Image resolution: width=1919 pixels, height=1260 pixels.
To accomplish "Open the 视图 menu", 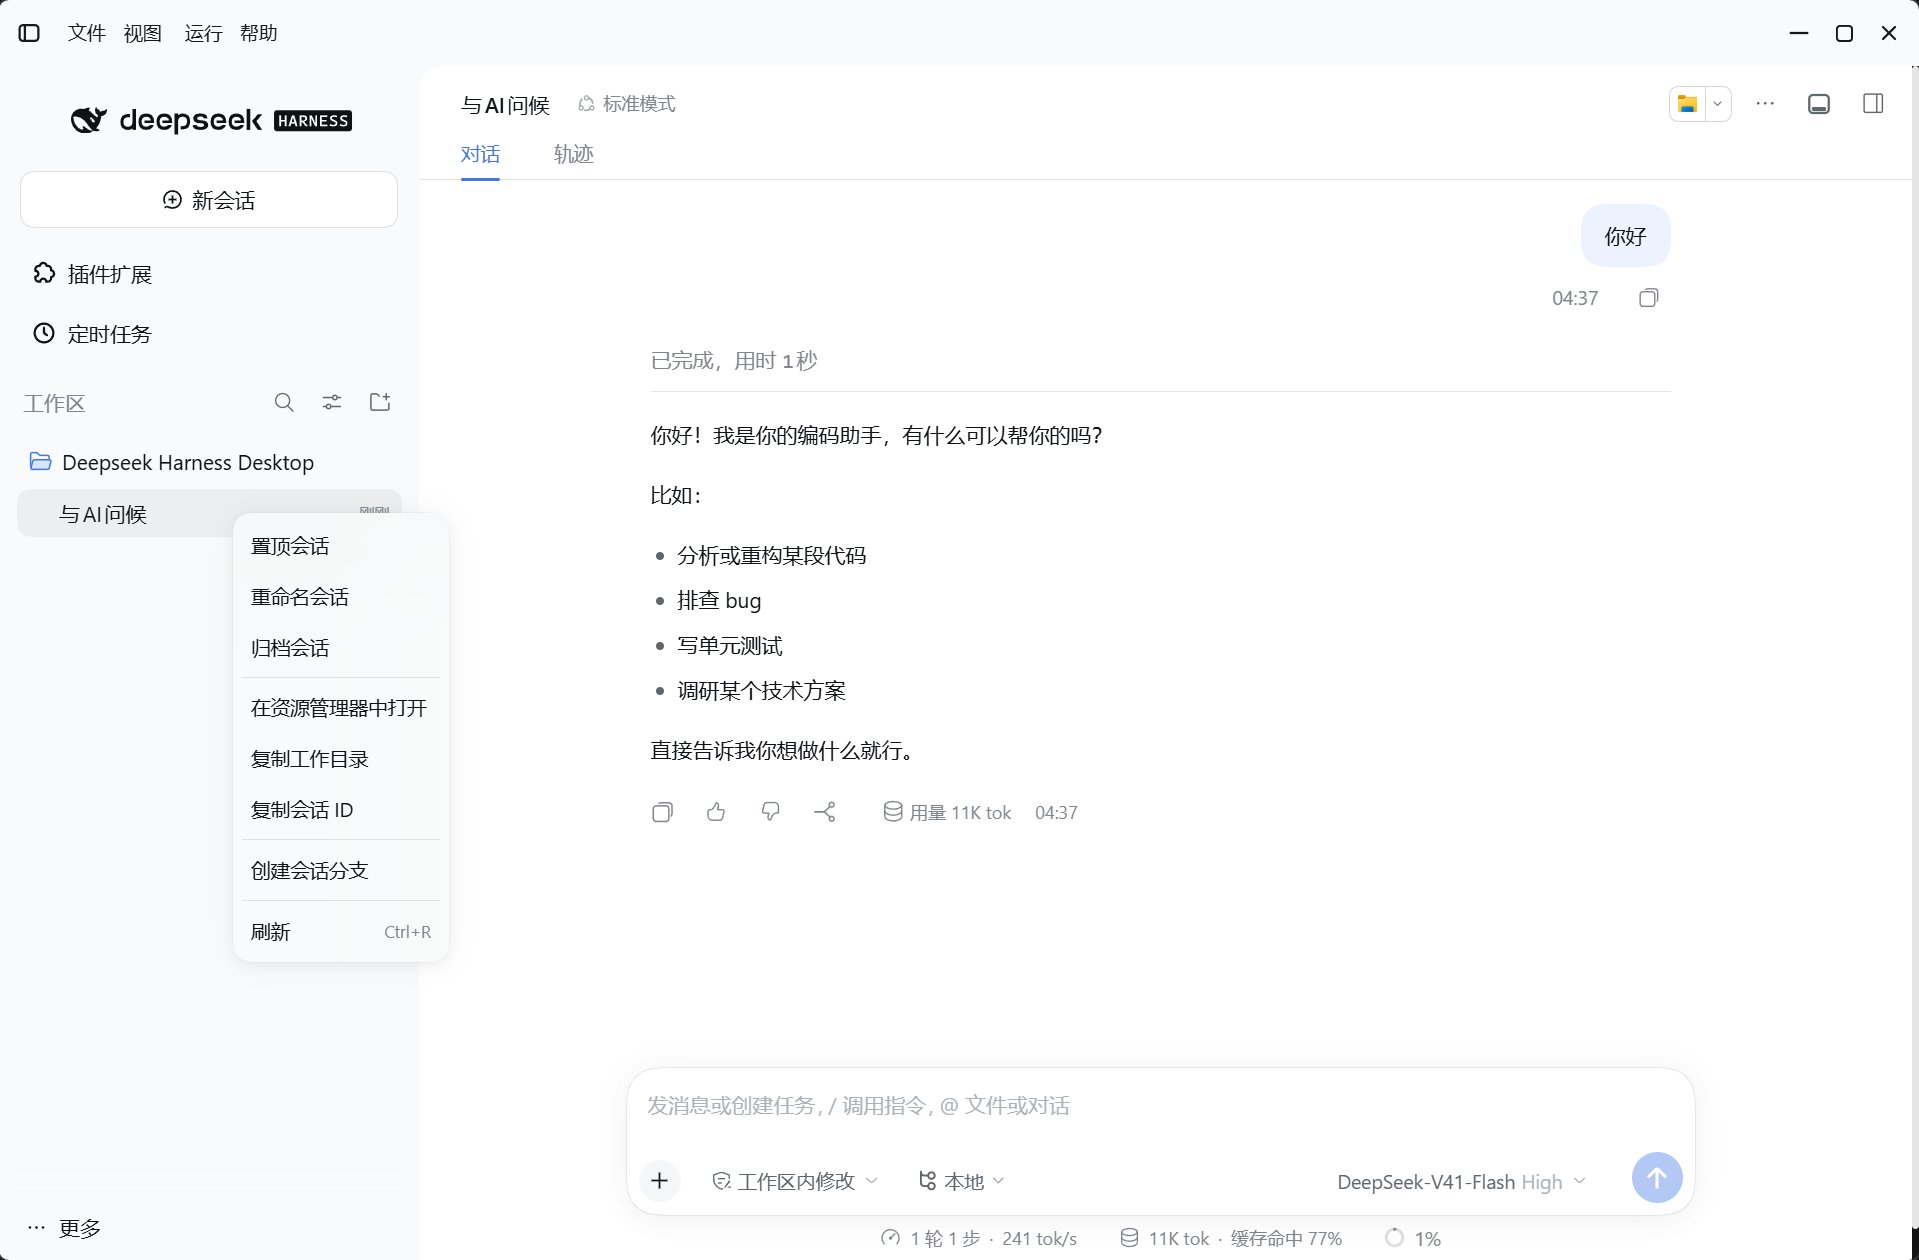I will (x=143, y=33).
